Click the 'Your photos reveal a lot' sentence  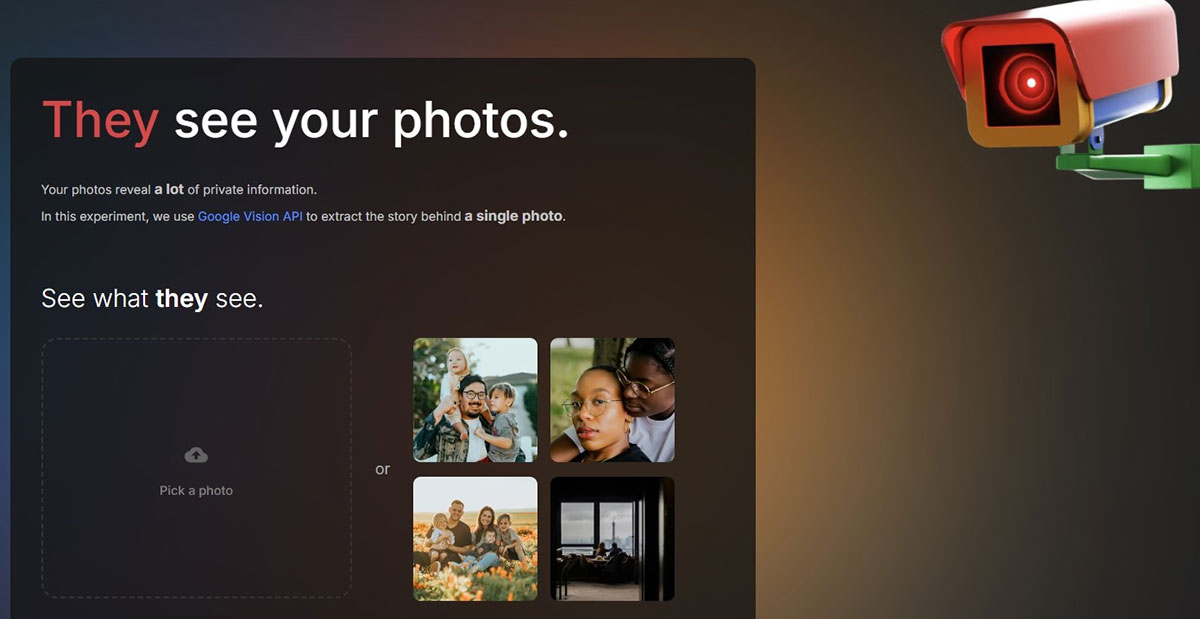179,189
